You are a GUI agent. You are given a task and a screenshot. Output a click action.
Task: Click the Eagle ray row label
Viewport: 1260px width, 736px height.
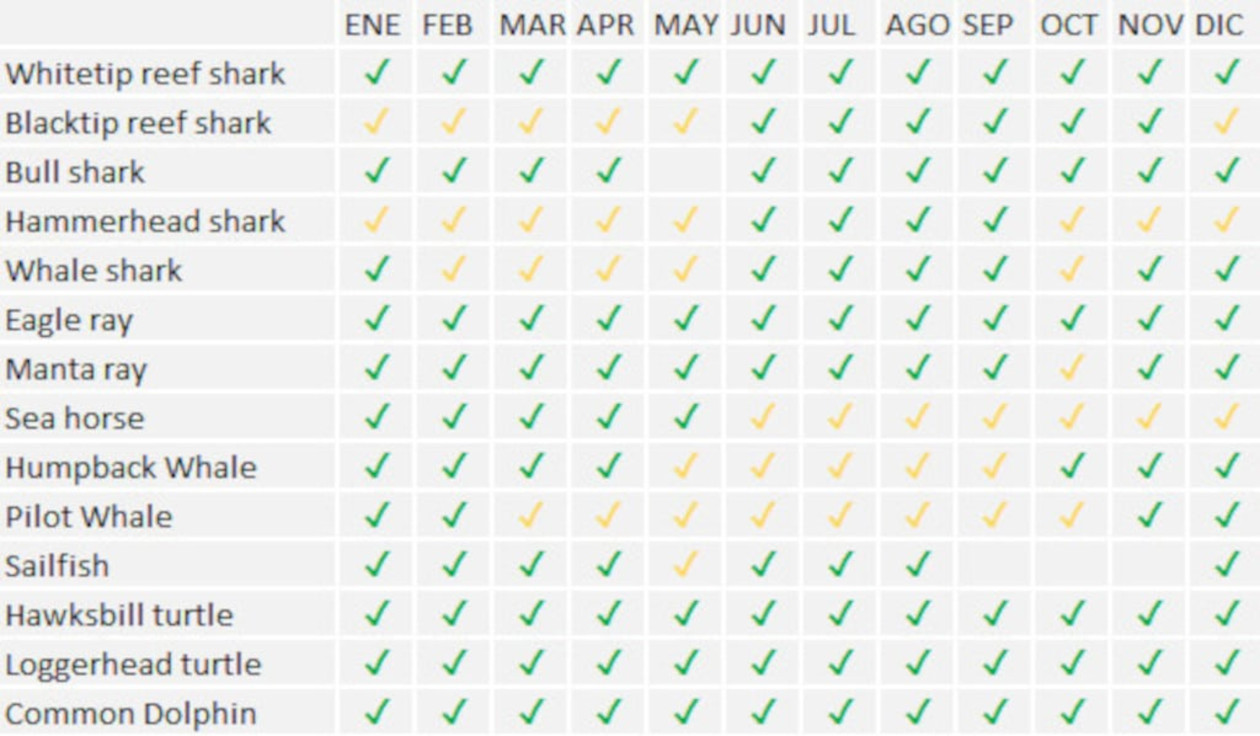coord(69,320)
